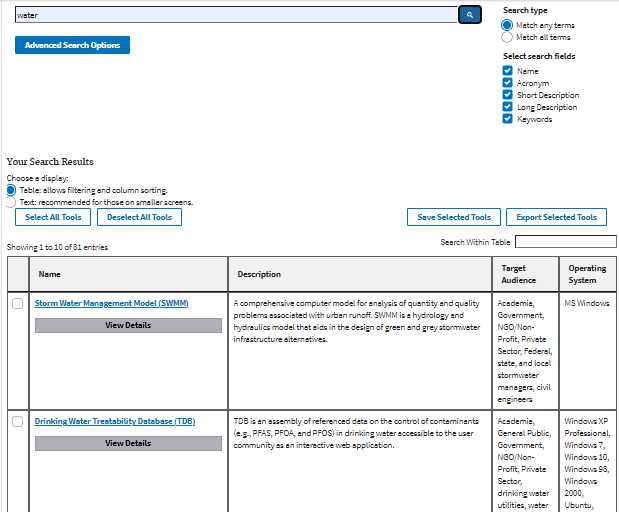This screenshot has width=619, height=512.
Task: Click the TDB operating system cell
Action: click(587, 463)
